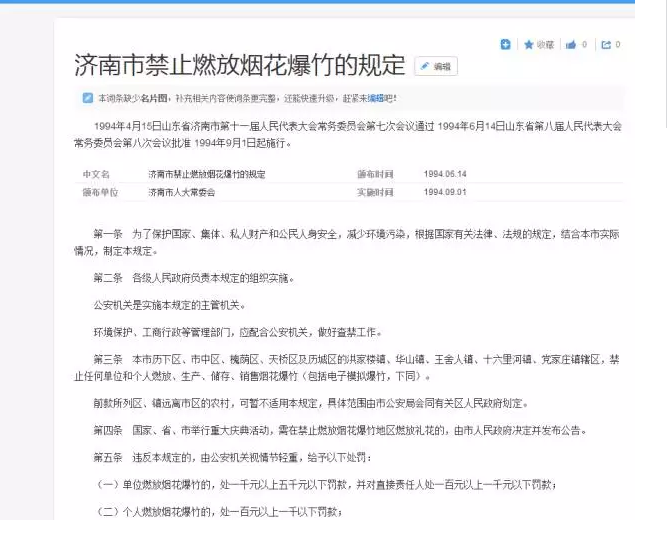
Task: Click the bold 名片图 text in notice
Action: point(152,98)
